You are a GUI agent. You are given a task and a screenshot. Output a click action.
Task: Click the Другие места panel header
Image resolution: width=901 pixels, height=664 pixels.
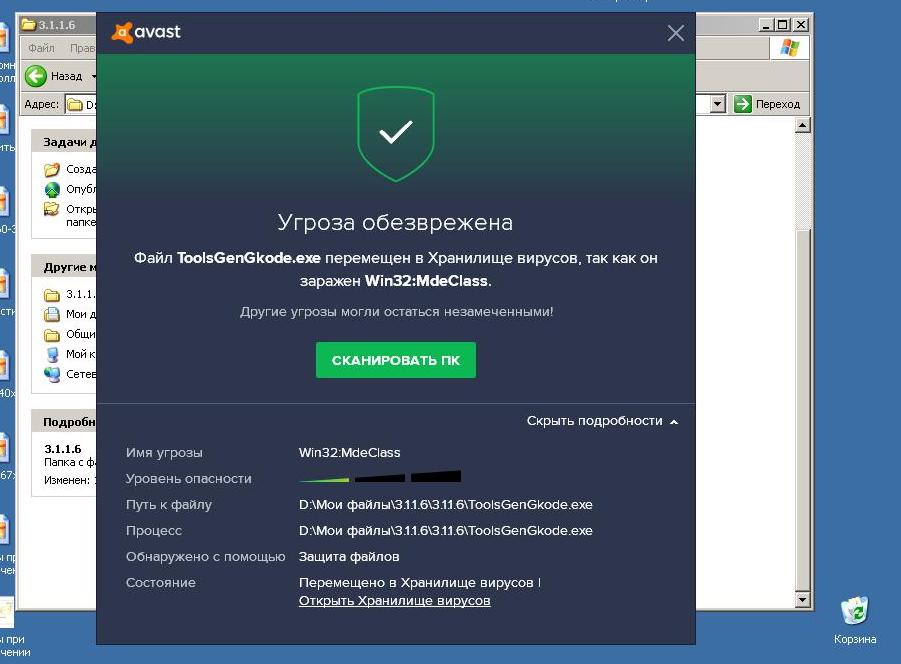tap(64, 267)
